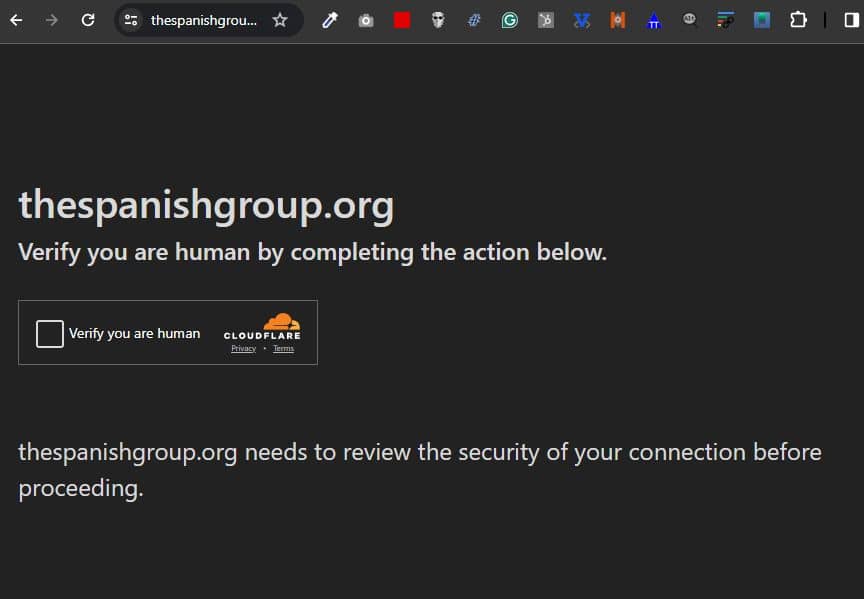The image size is (864, 599).
Task: Bookmark this page with the star icon
Action: 280,20
